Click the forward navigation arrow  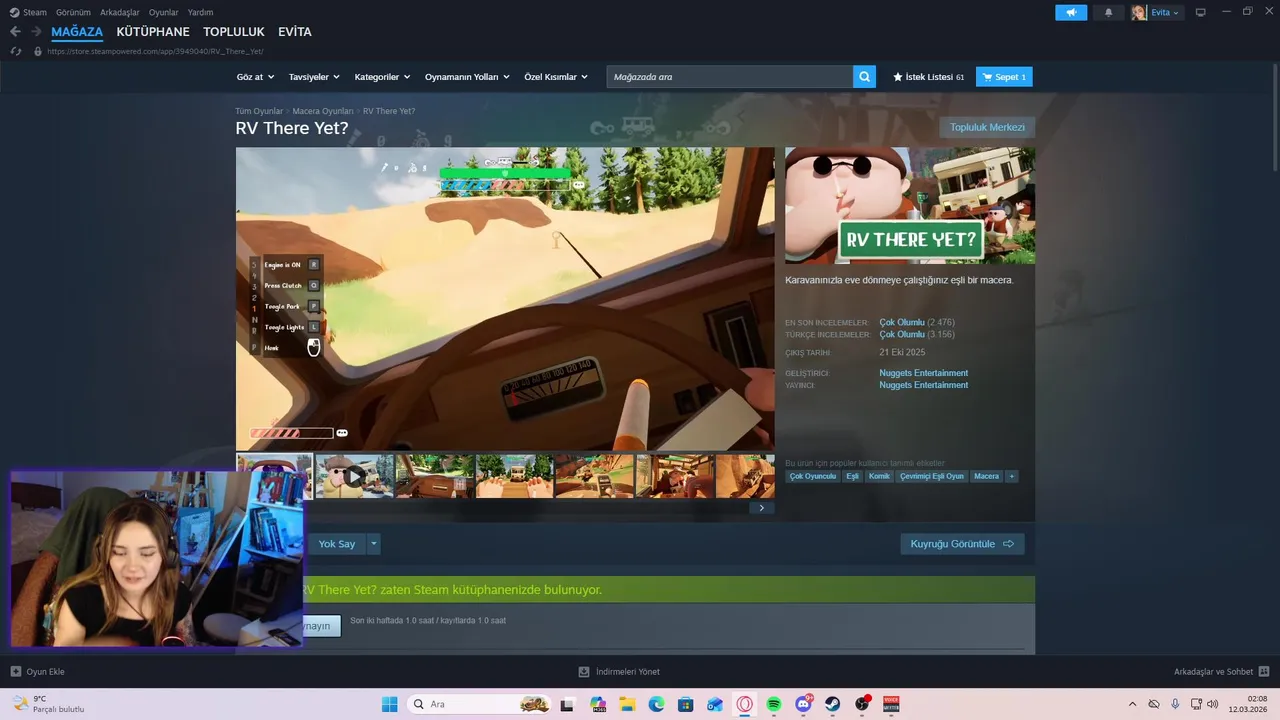coord(36,32)
